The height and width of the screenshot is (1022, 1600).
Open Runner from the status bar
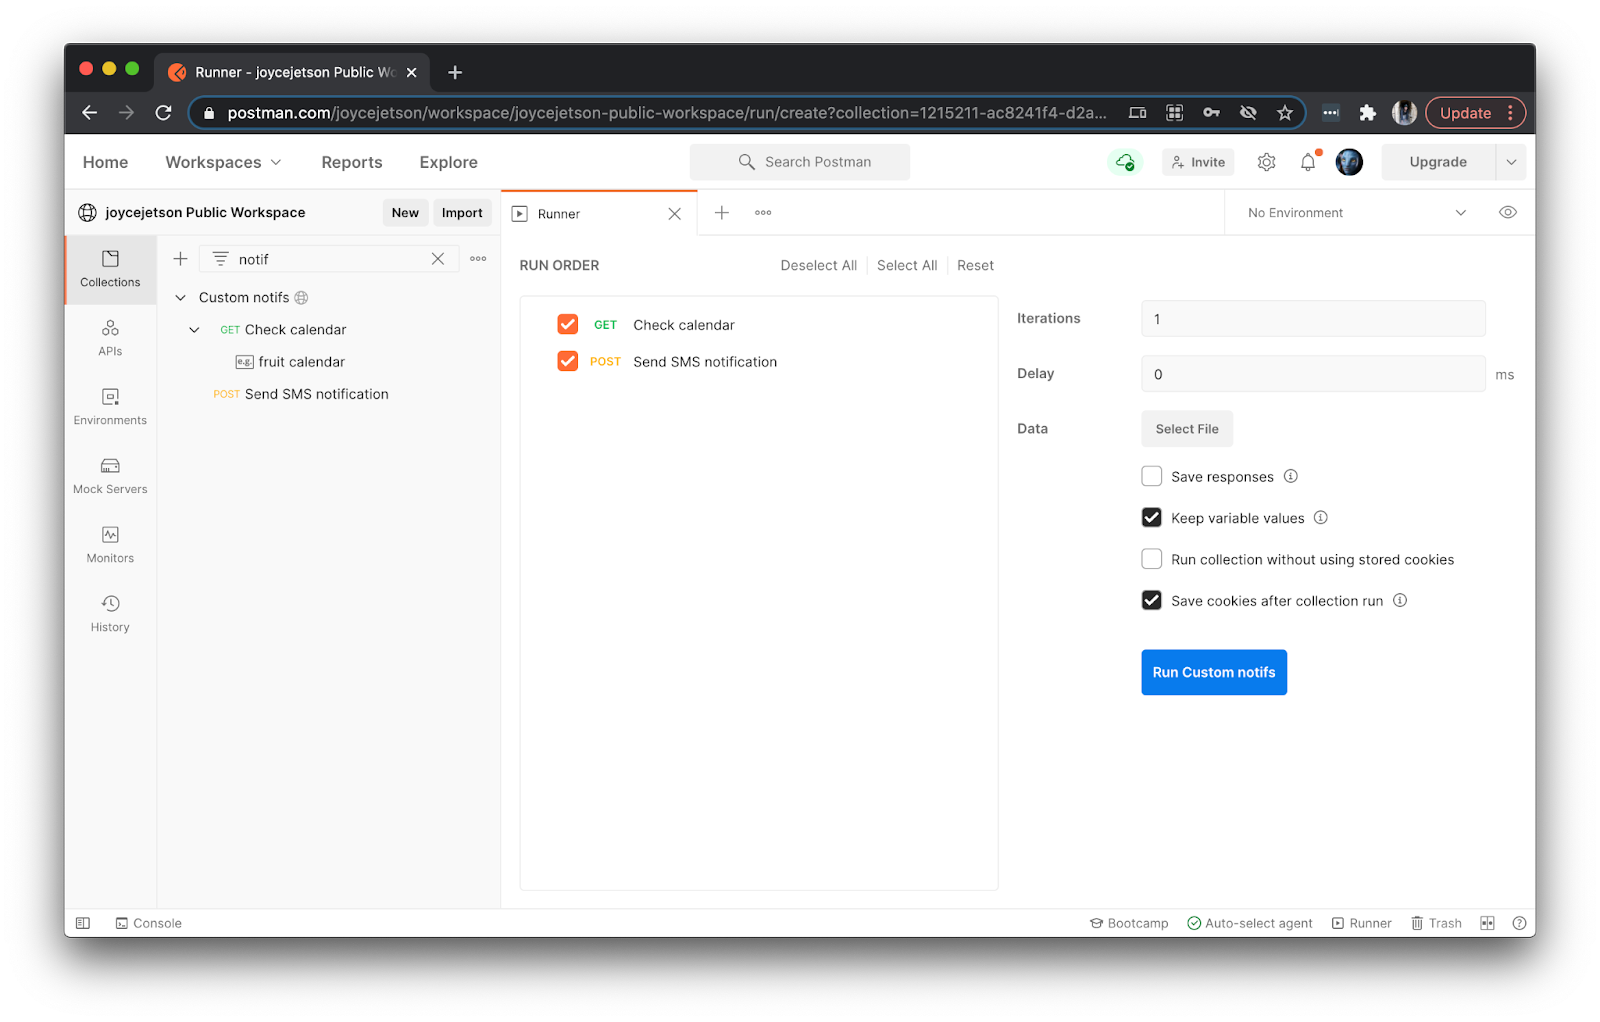pyautogui.click(x=1361, y=923)
